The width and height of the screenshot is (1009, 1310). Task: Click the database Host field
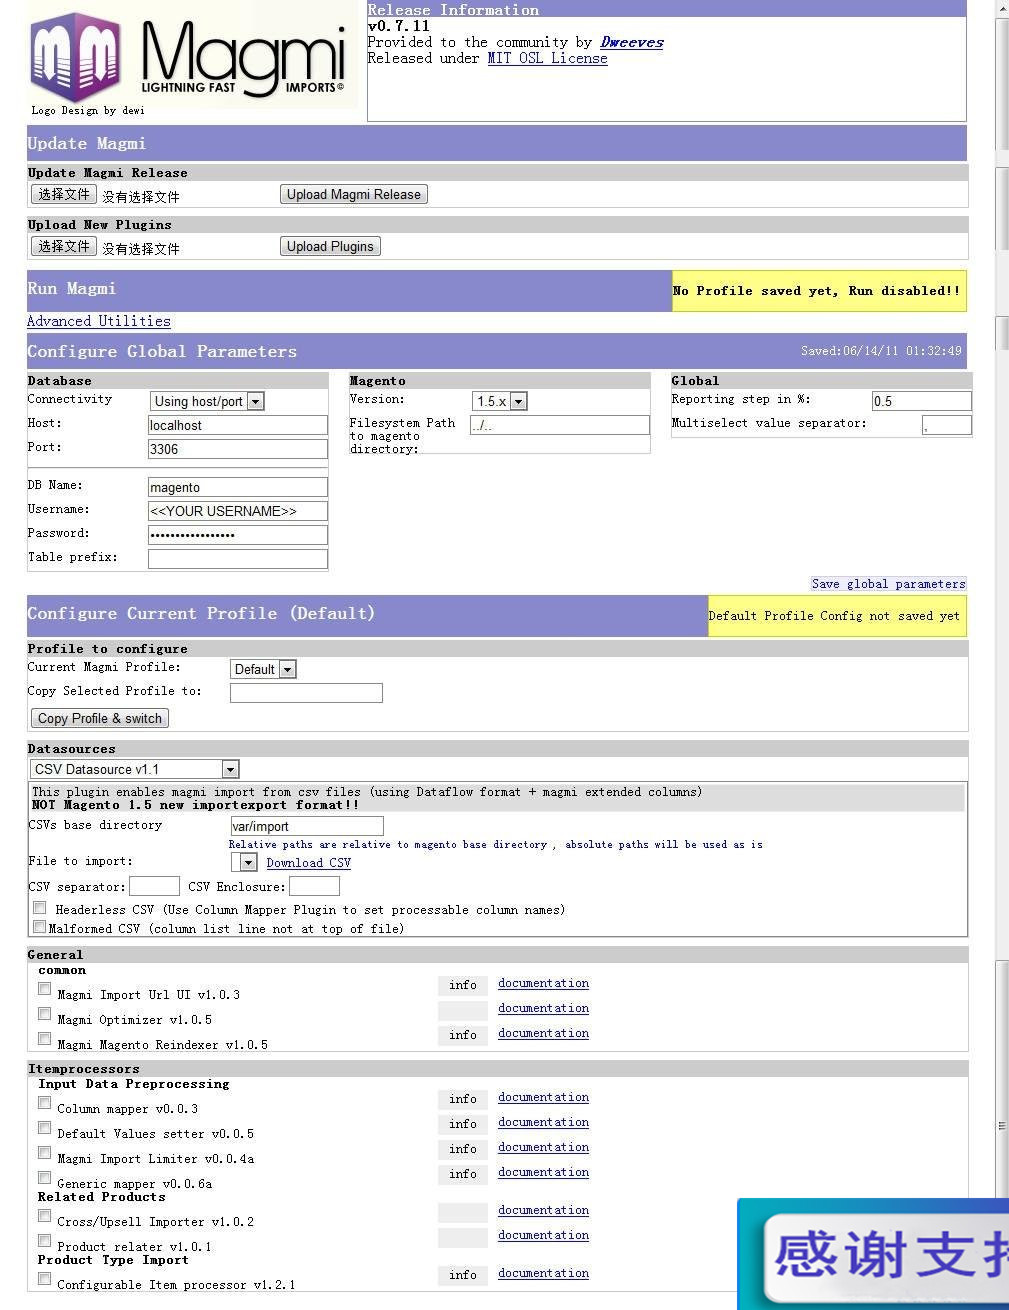click(x=238, y=425)
